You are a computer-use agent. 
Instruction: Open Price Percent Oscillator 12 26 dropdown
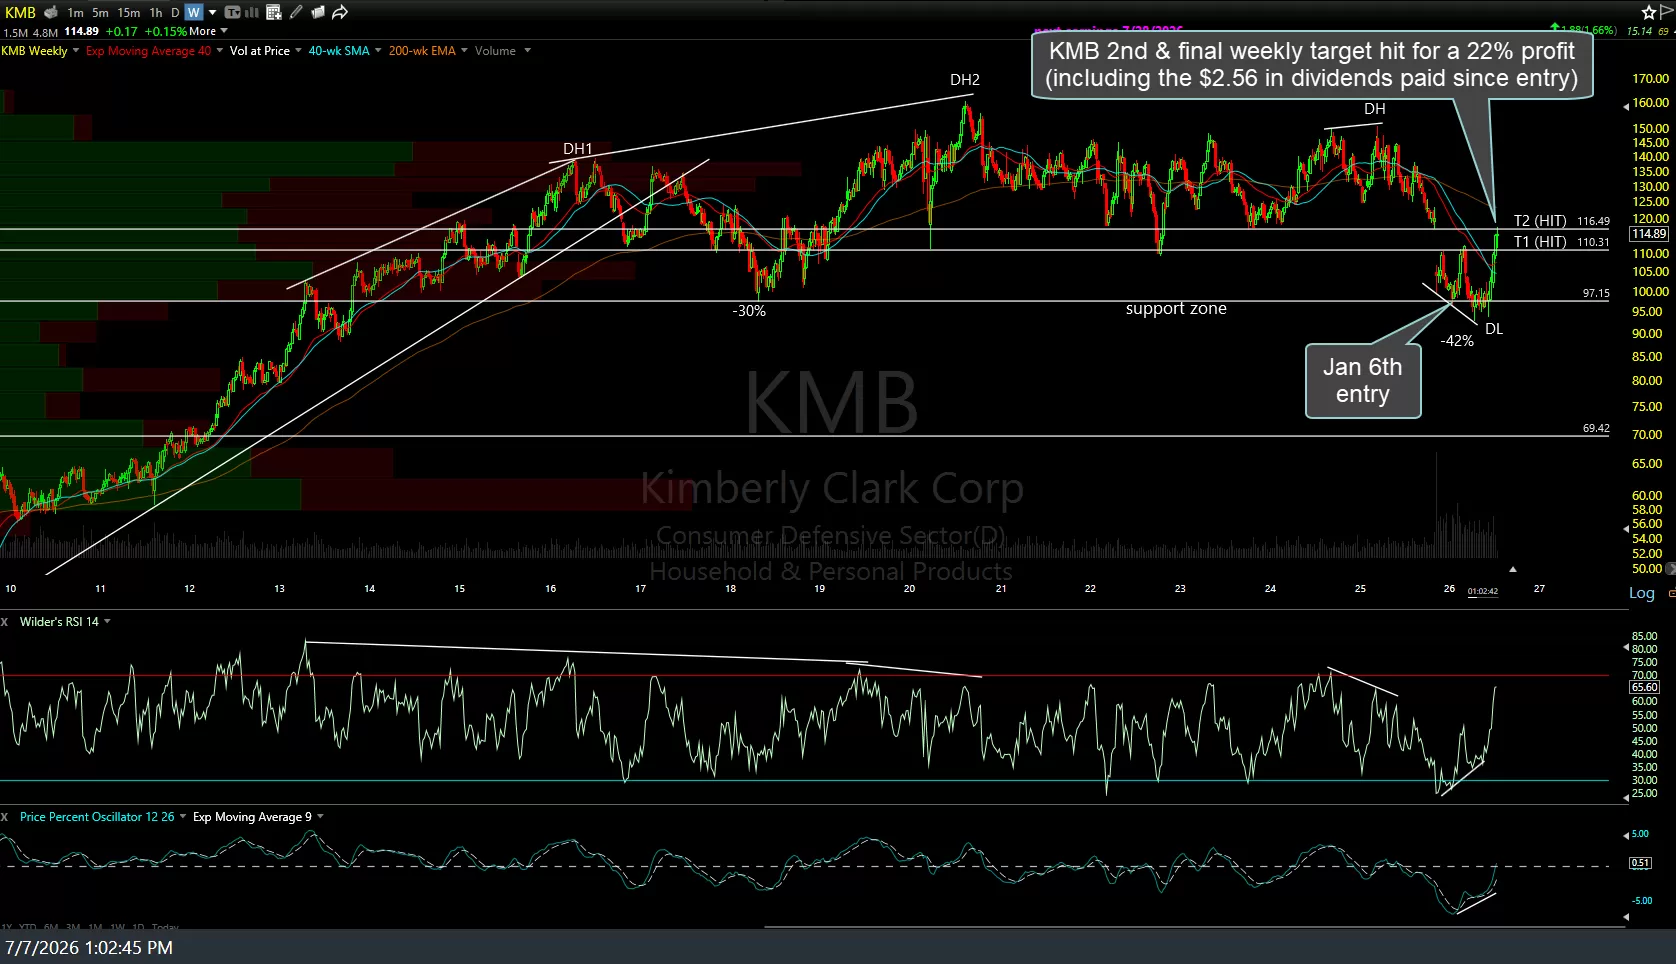[x=182, y=817]
